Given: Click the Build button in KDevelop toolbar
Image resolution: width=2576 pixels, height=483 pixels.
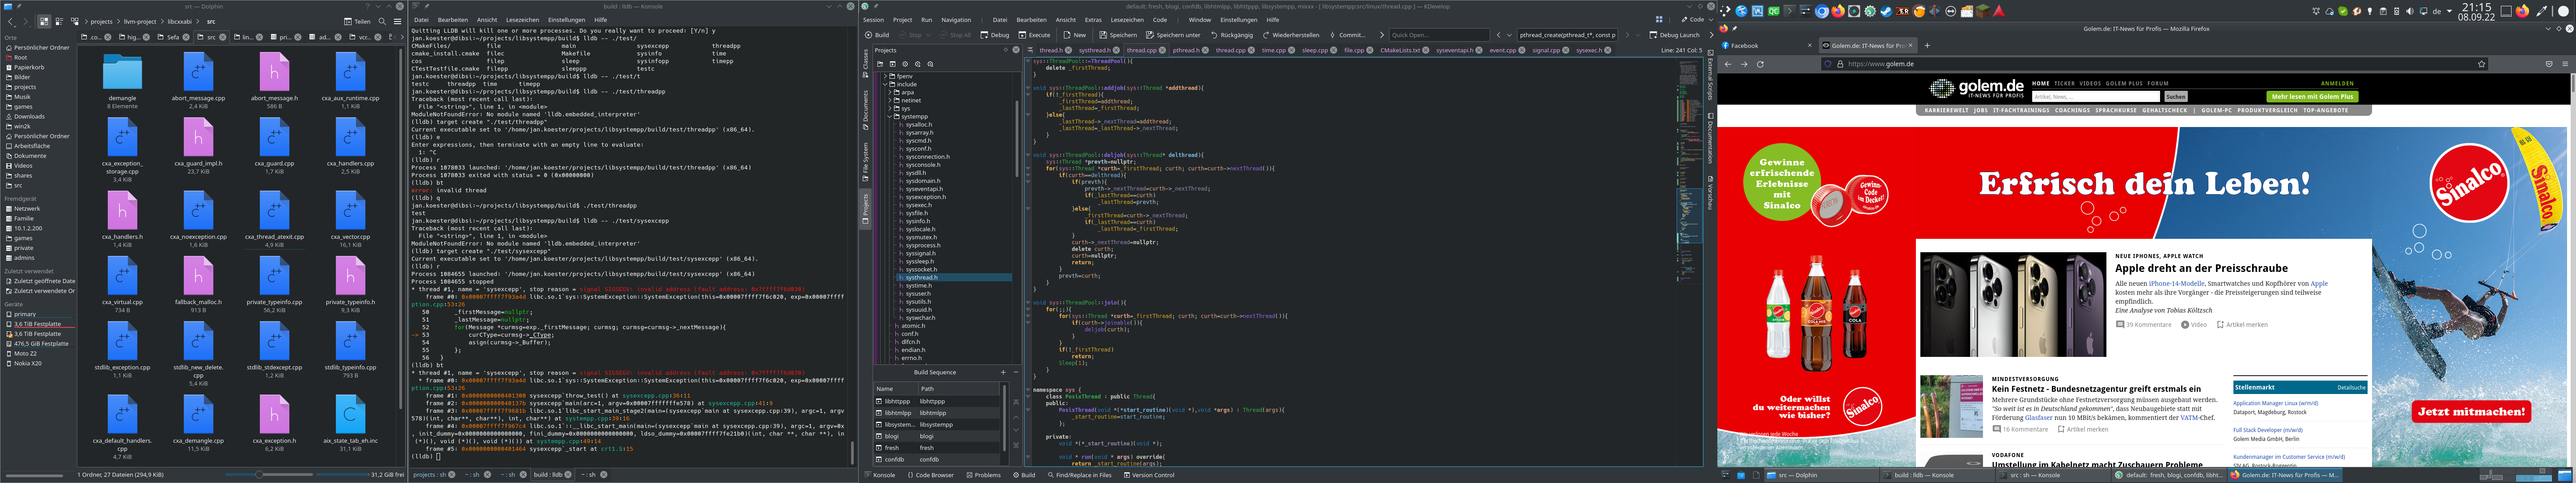Looking at the screenshot, I should coord(876,35).
